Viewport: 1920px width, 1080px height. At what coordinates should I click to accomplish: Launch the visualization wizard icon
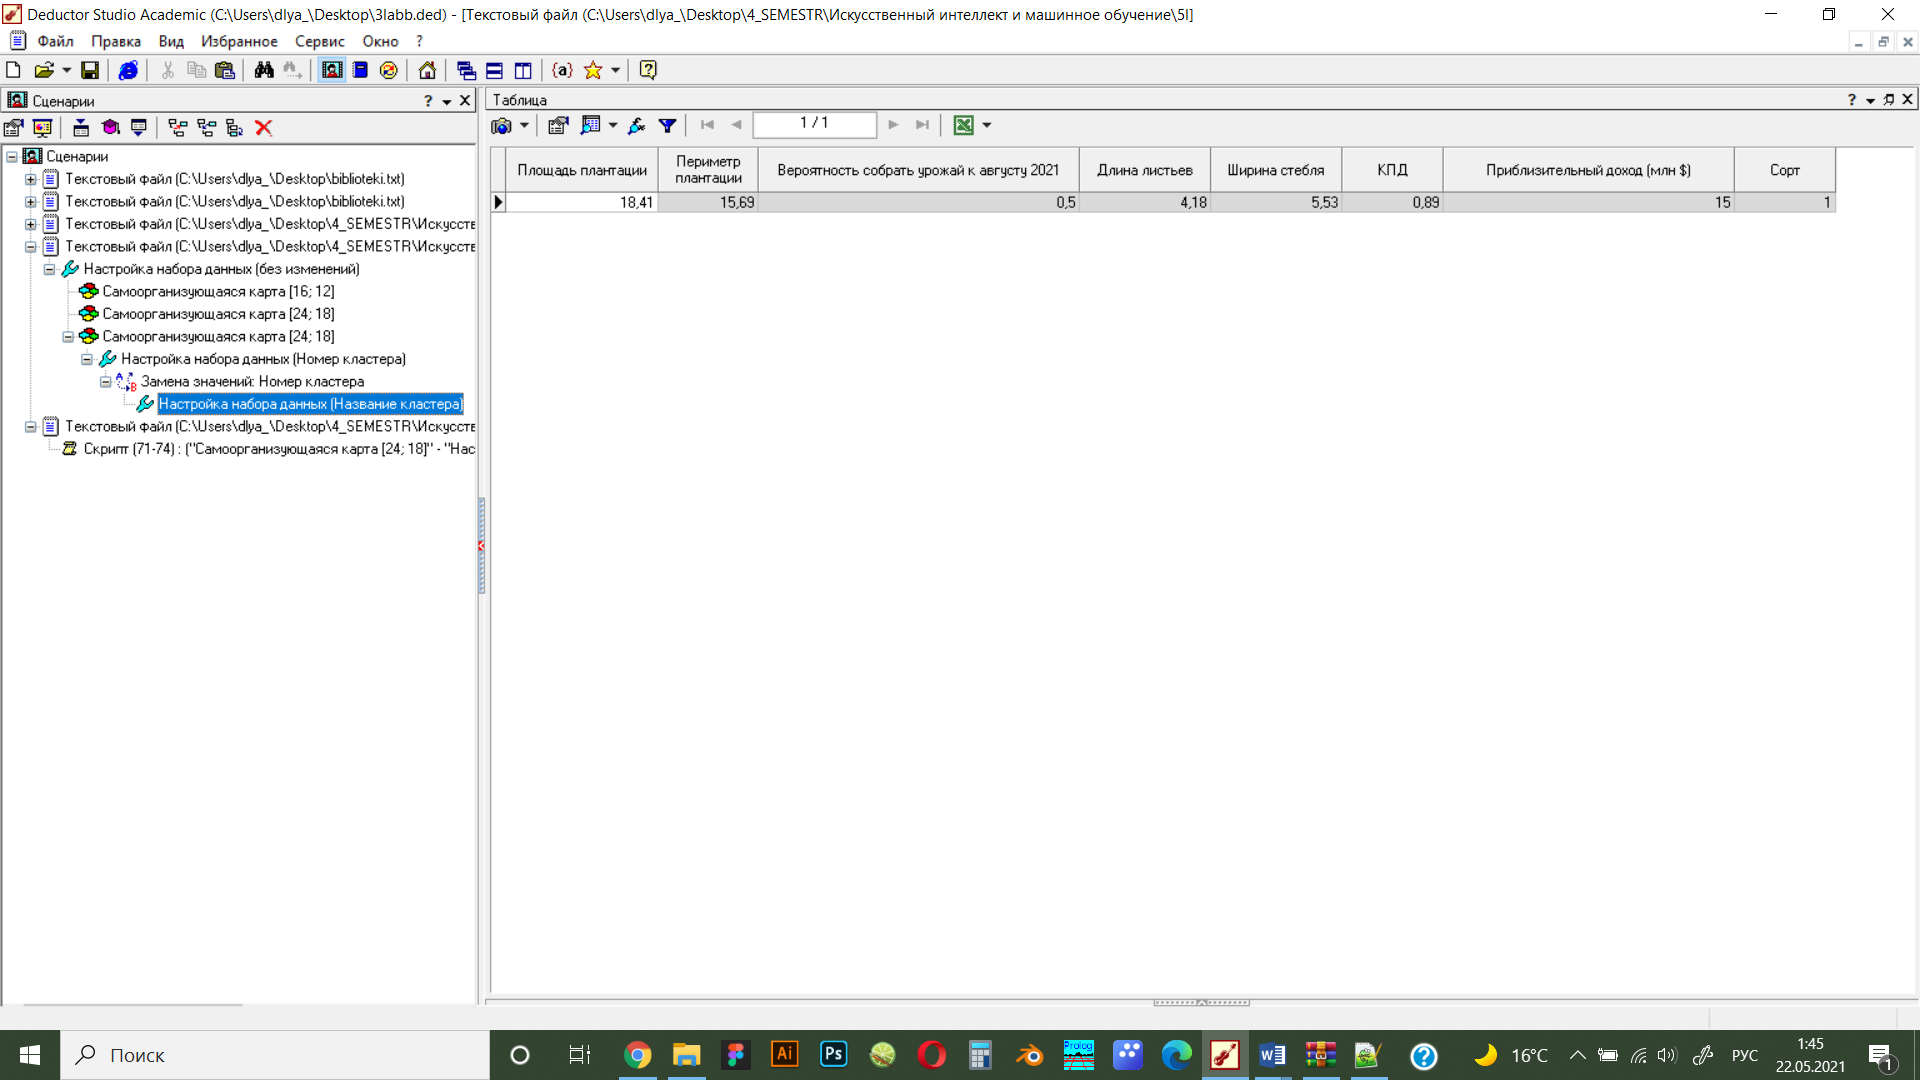(x=42, y=128)
